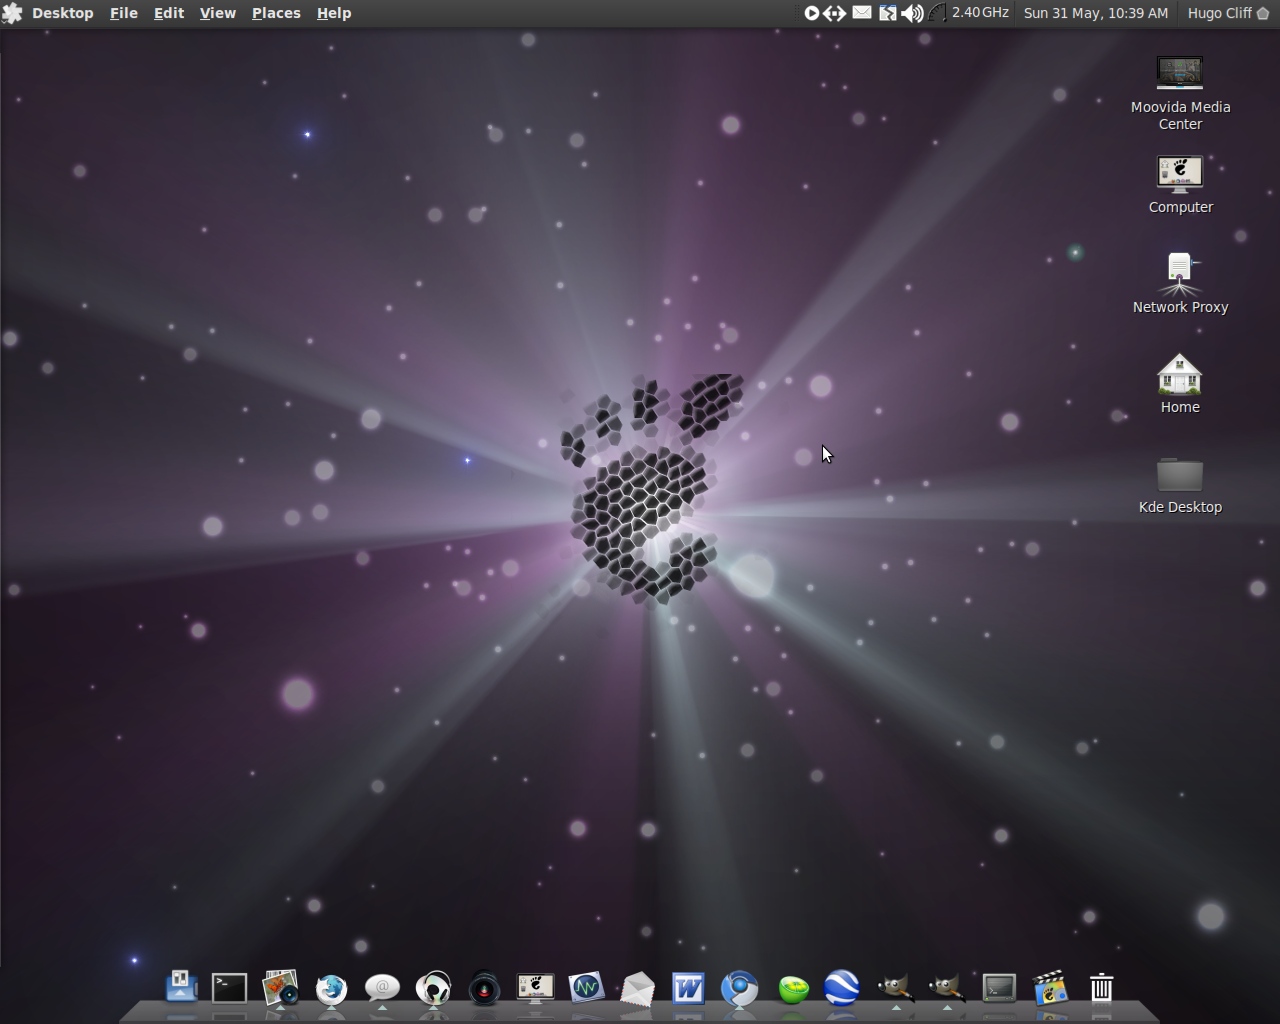Open the Edit menu
The image size is (1280, 1024).
point(169,13)
